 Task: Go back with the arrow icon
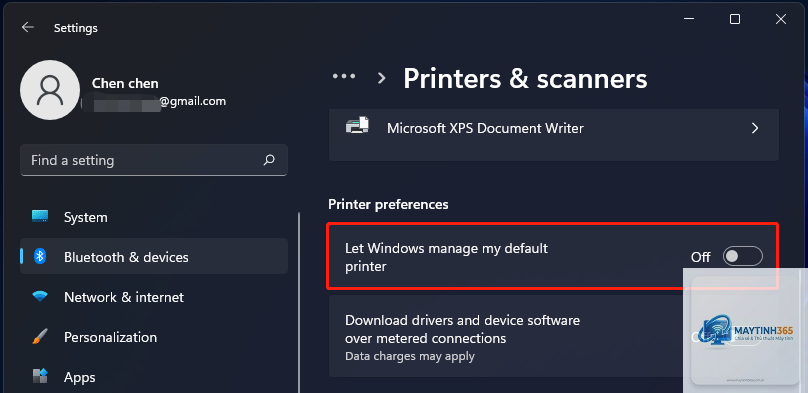click(x=27, y=27)
